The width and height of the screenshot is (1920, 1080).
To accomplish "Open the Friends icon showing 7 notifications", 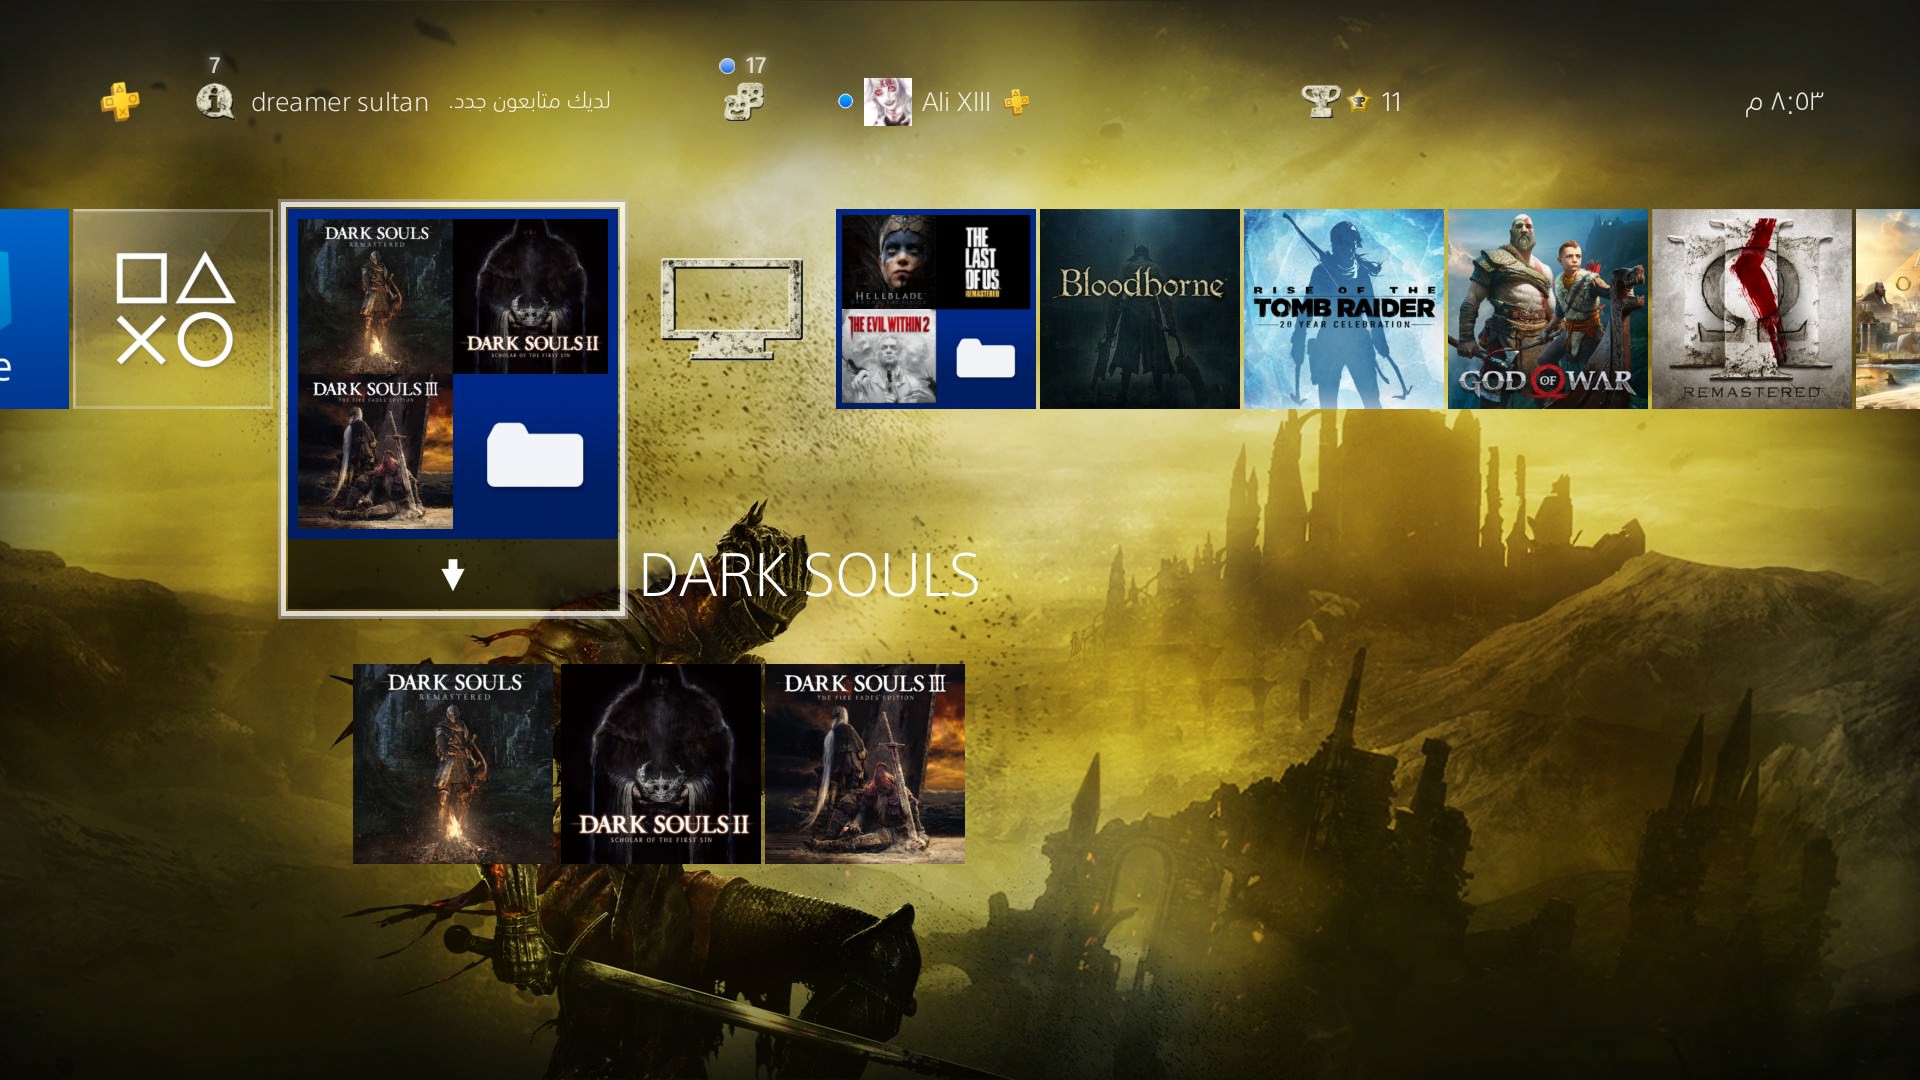I will point(215,101).
